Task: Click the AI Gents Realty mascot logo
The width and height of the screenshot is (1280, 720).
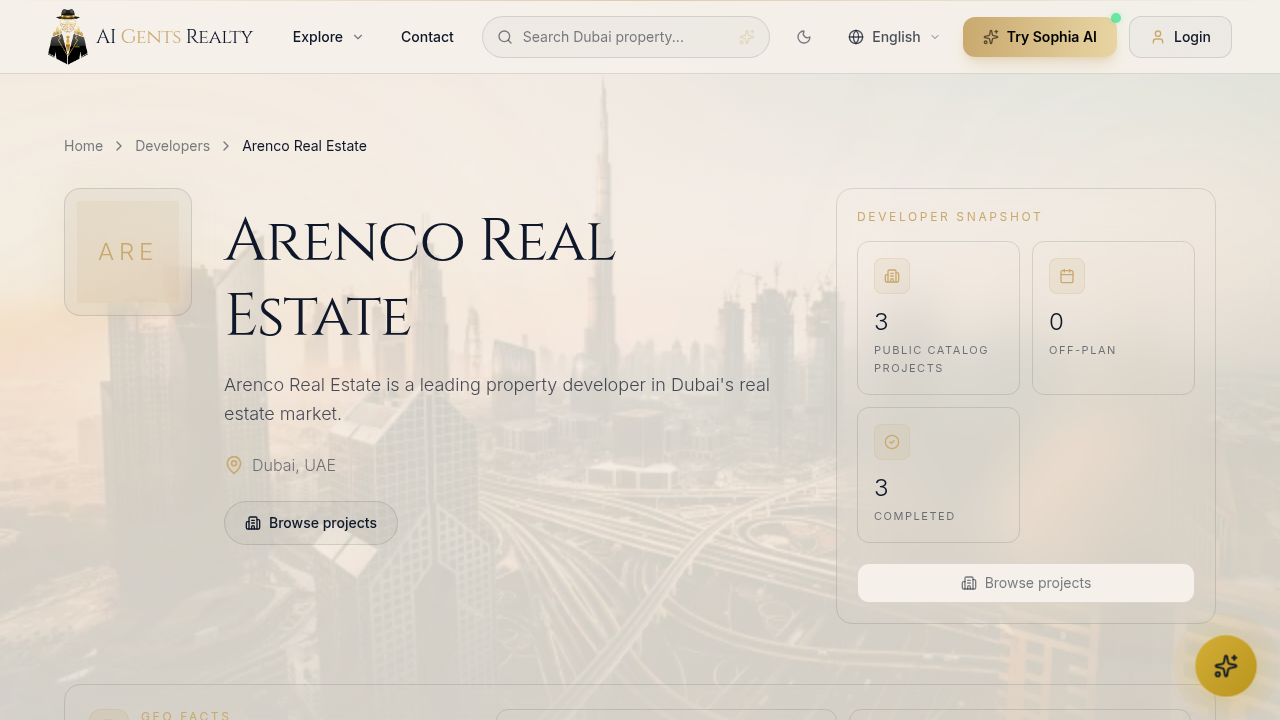Action: tap(68, 37)
